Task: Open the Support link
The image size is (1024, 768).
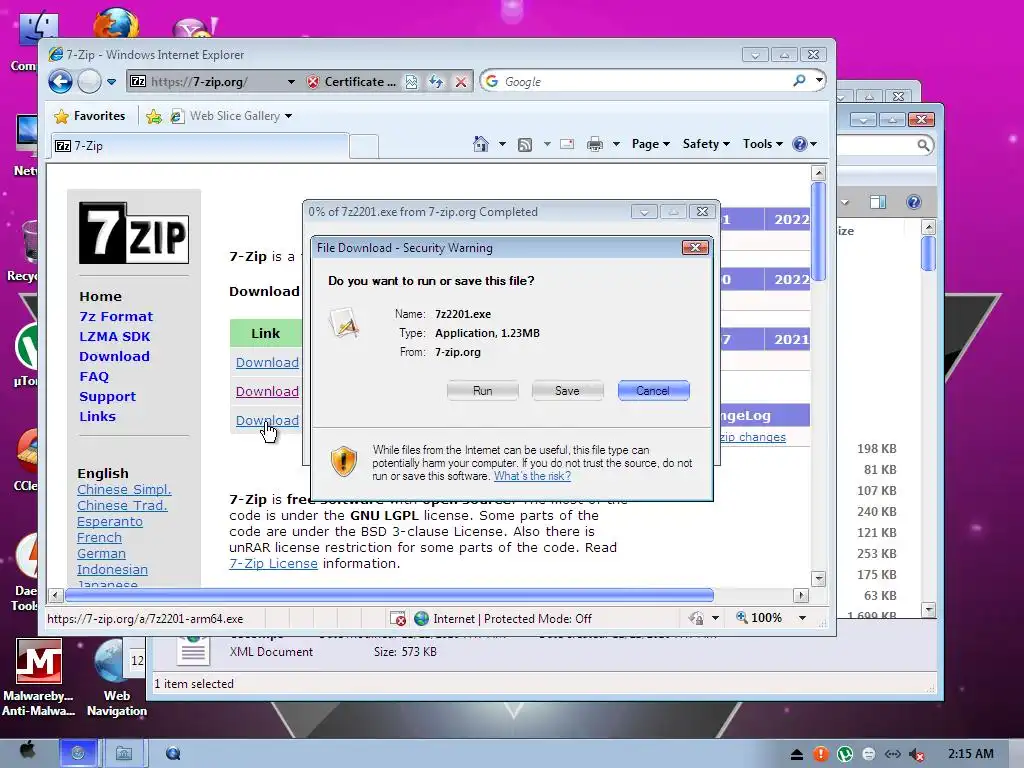Action: [x=108, y=397]
